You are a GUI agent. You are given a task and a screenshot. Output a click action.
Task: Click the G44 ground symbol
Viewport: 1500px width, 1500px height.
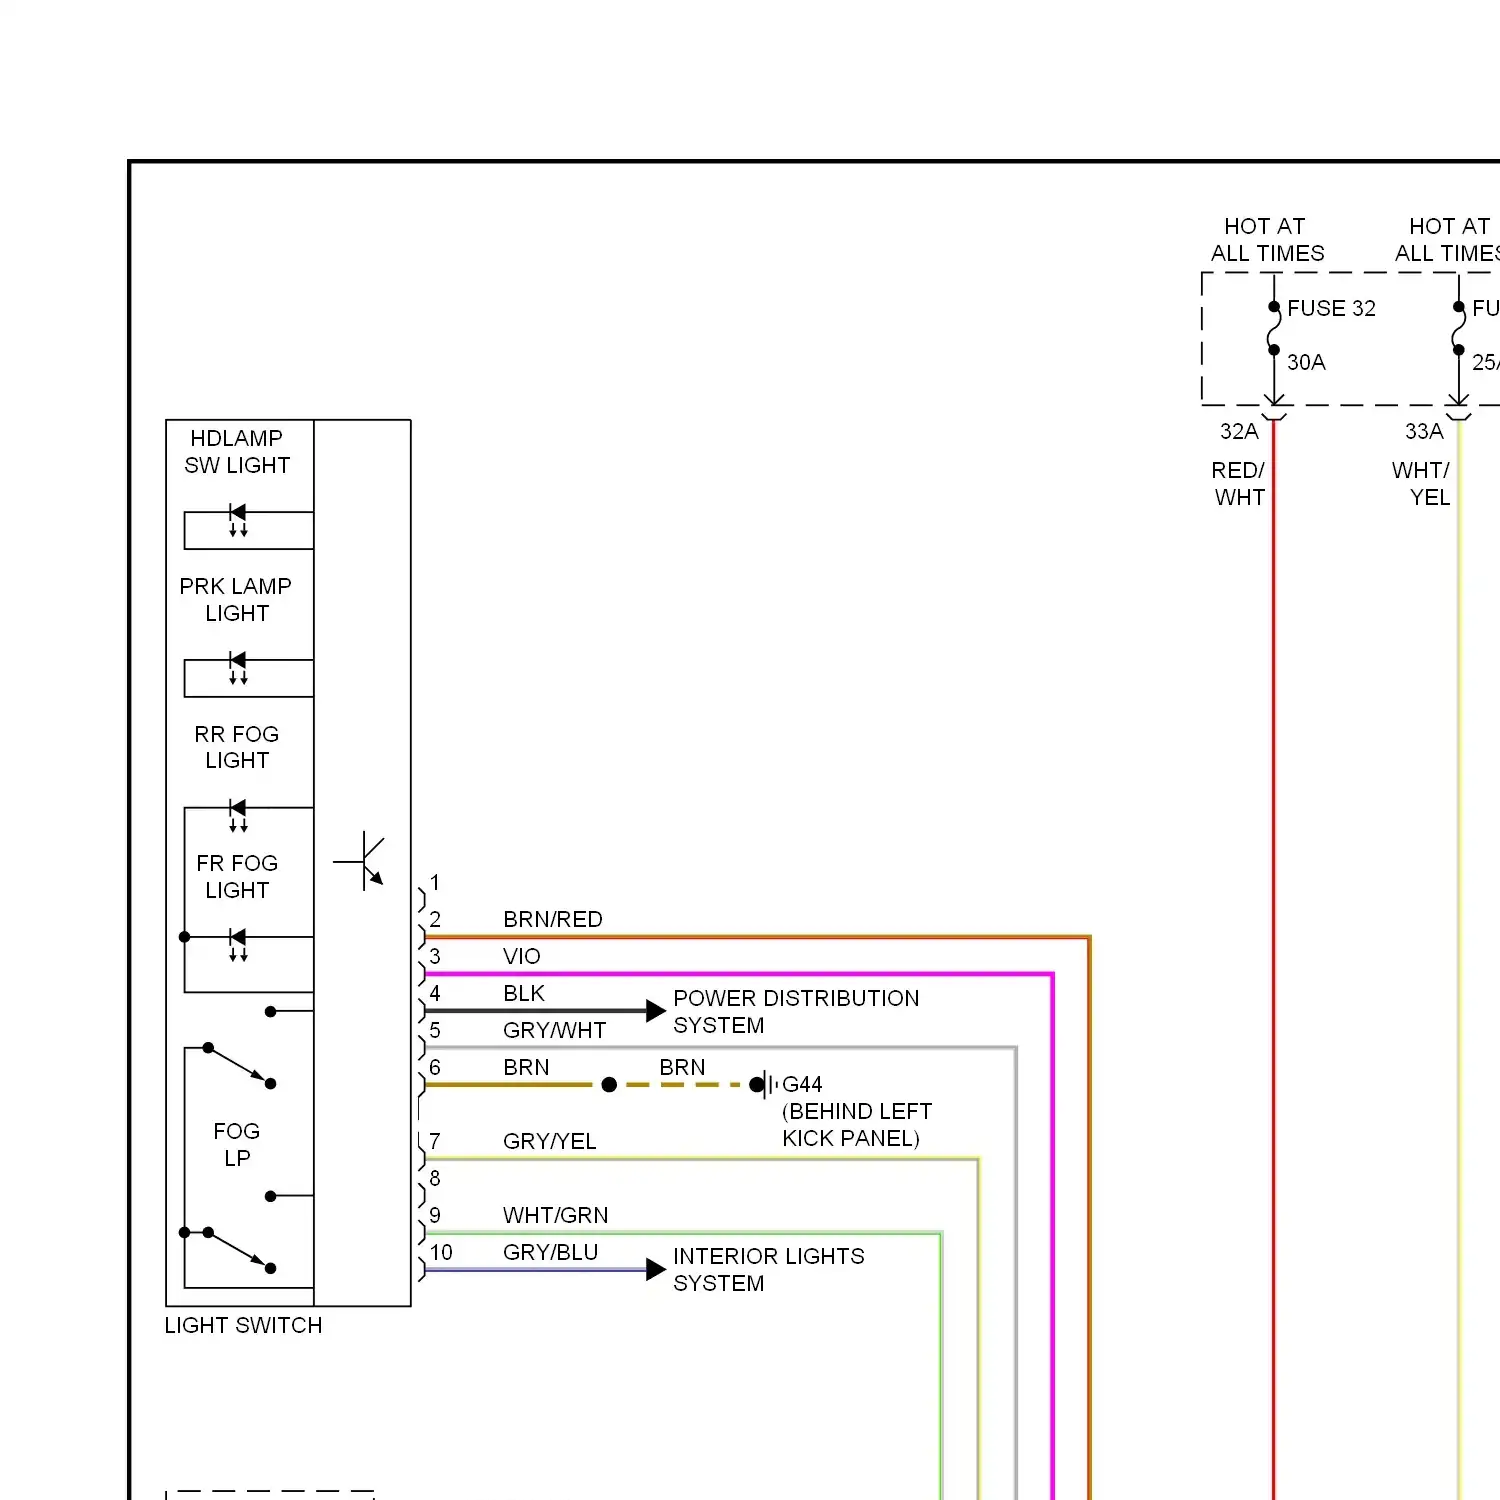pos(765,1084)
